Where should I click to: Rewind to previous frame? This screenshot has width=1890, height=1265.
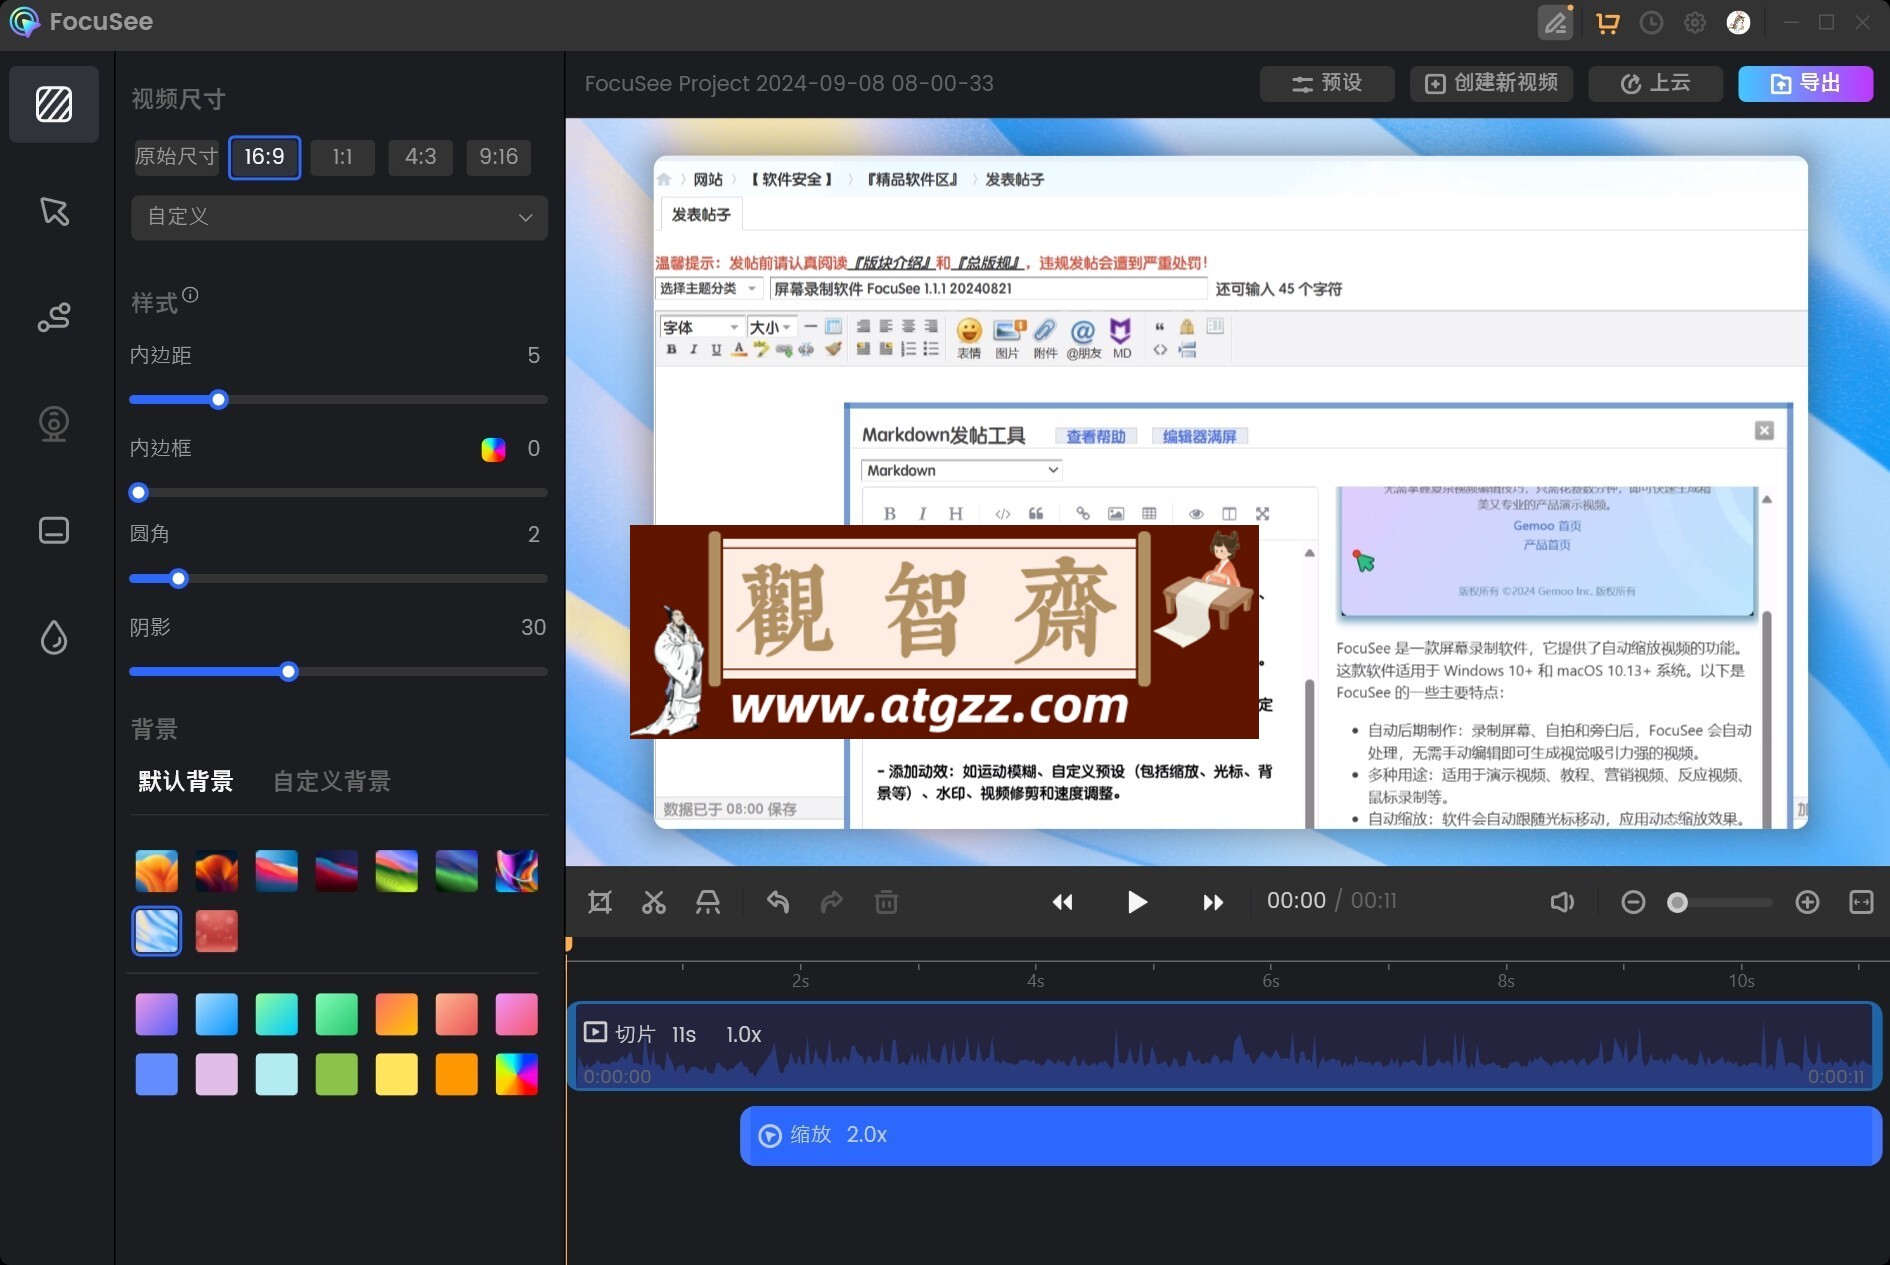[x=1062, y=902]
